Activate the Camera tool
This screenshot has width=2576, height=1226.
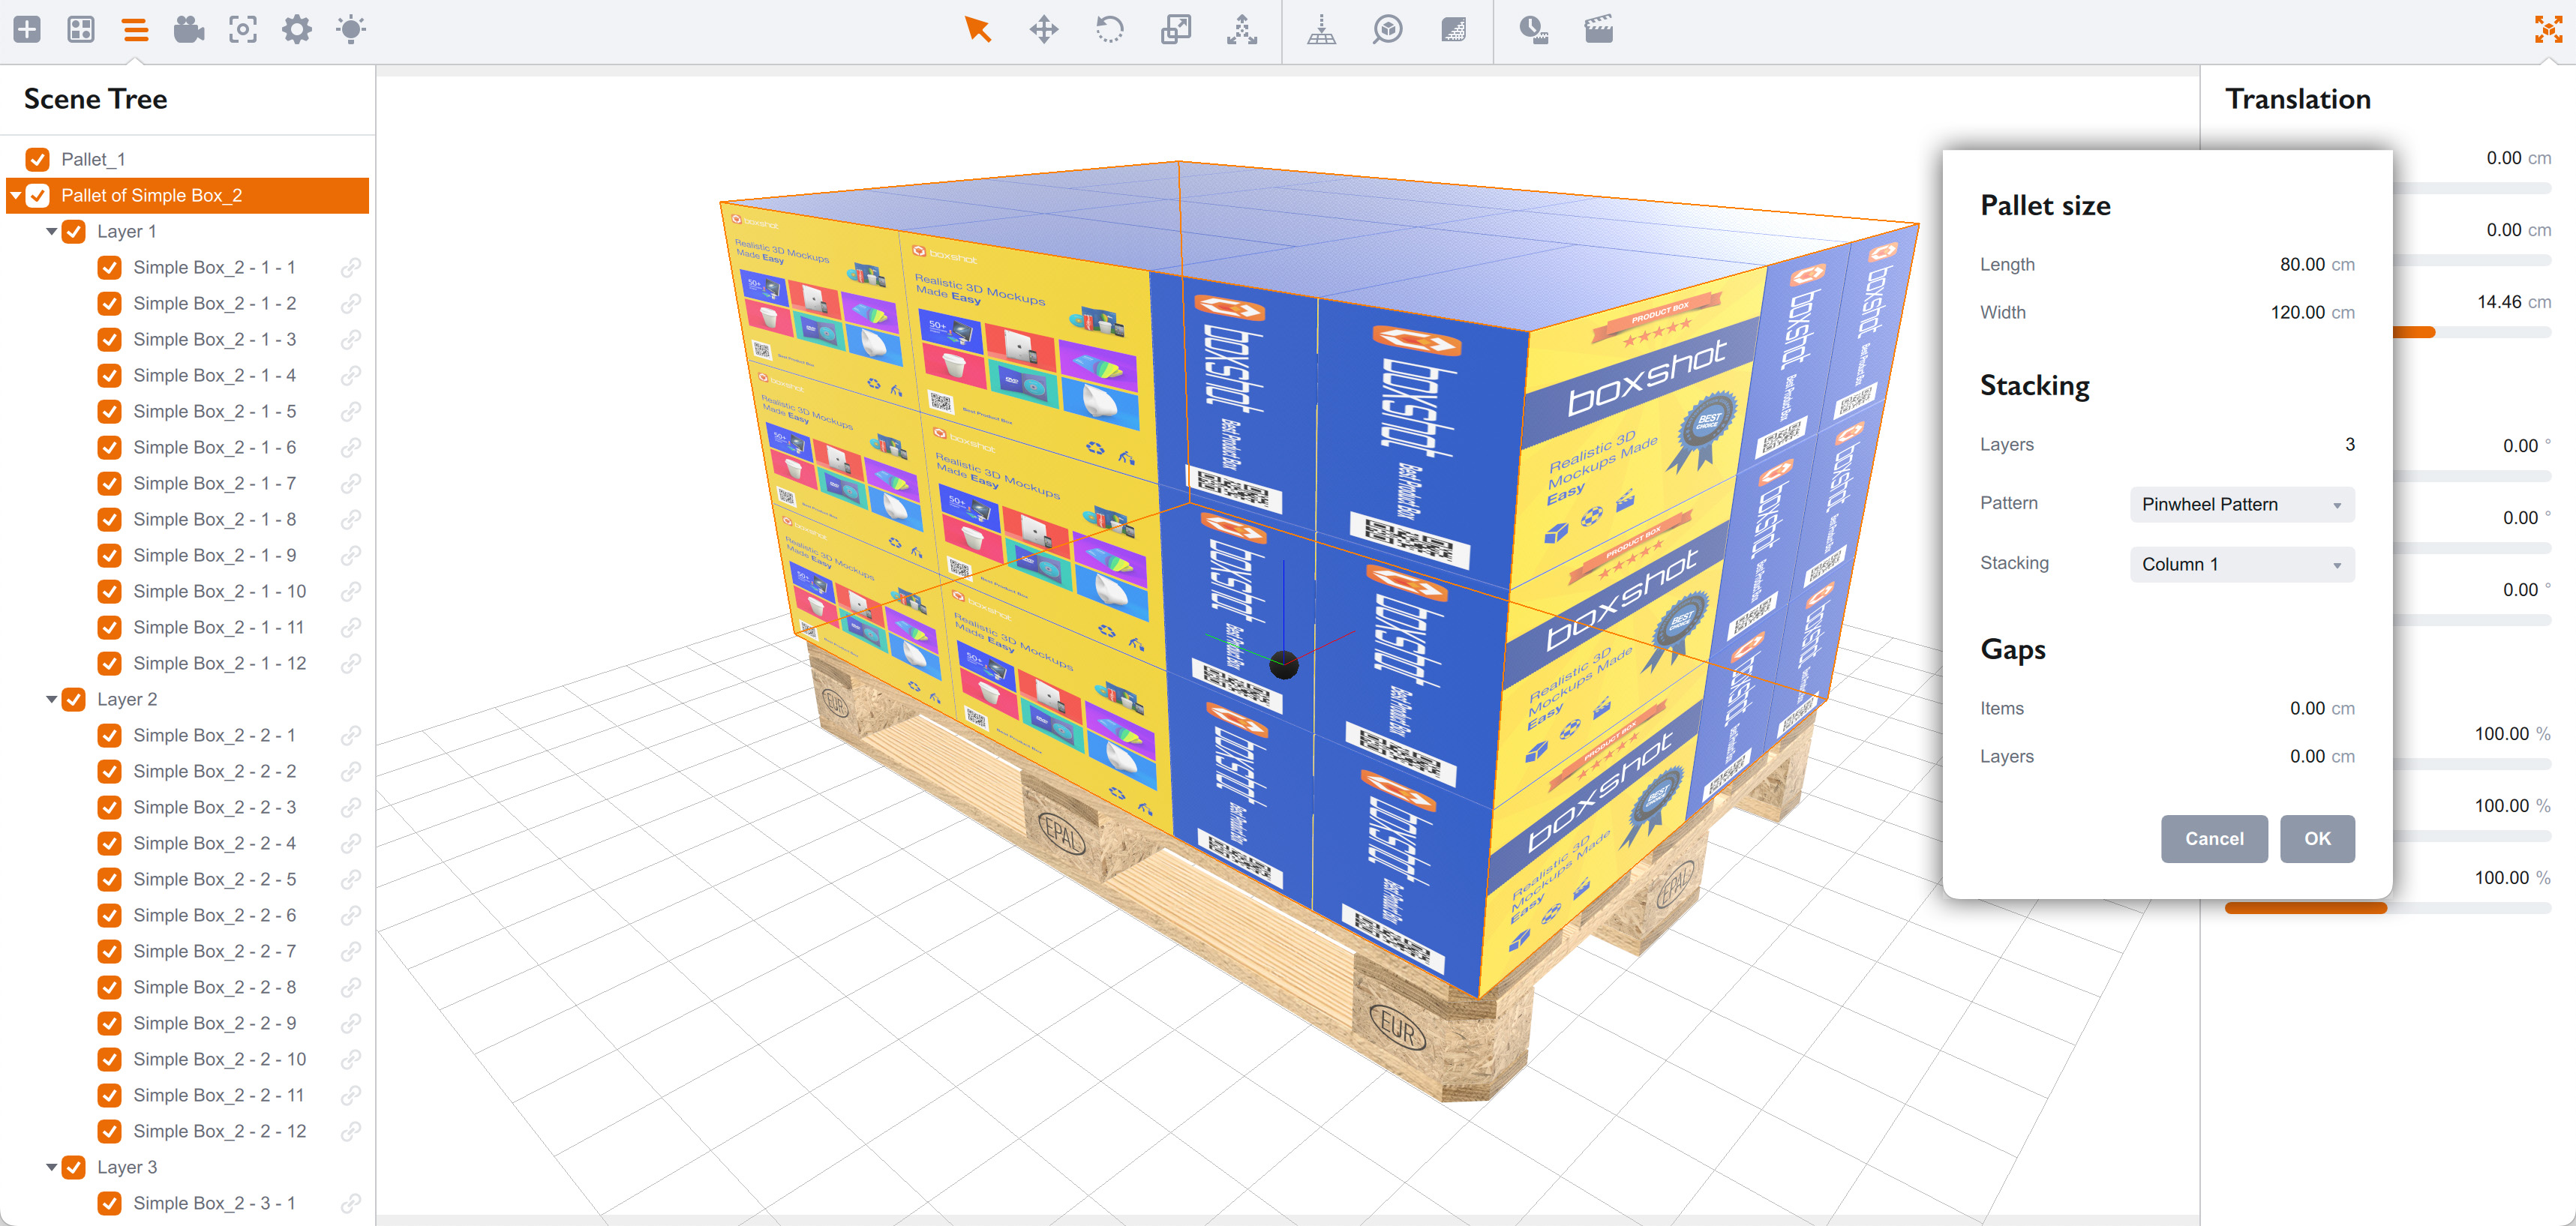click(x=189, y=30)
